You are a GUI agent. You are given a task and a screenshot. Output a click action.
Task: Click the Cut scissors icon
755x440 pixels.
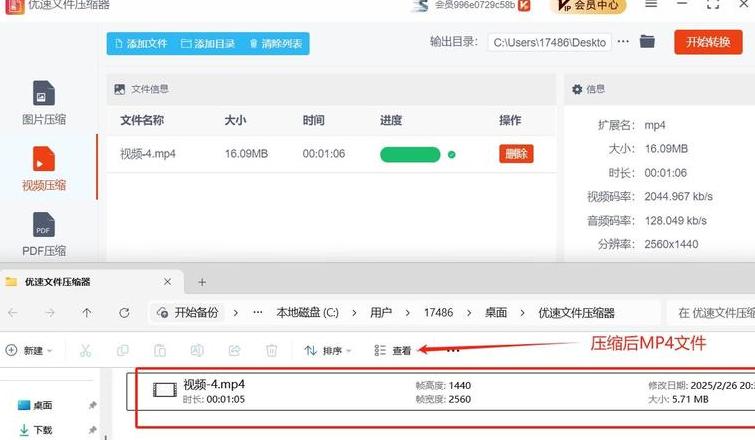click(85, 350)
